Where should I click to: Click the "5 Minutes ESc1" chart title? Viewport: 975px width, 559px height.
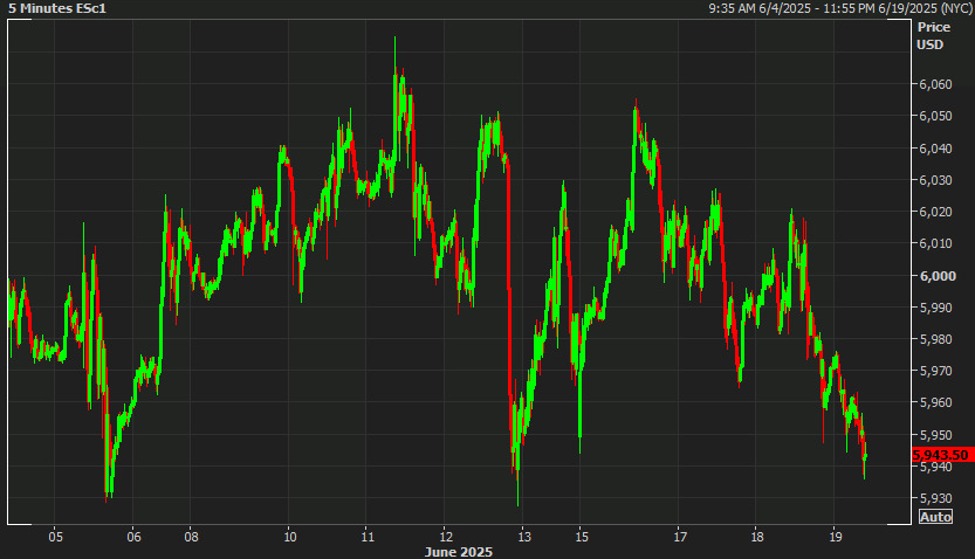click(57, 8)
